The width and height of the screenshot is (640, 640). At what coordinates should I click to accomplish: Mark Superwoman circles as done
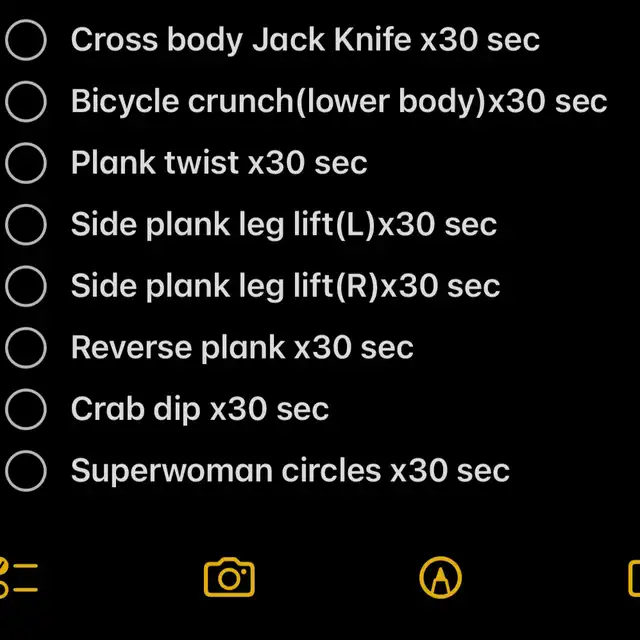click(26, 471)
